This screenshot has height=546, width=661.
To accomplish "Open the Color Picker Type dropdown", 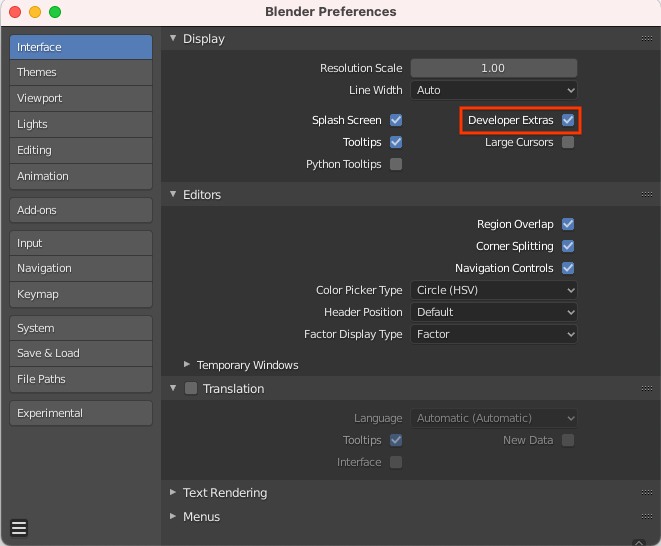I will (x=494, y=290).
